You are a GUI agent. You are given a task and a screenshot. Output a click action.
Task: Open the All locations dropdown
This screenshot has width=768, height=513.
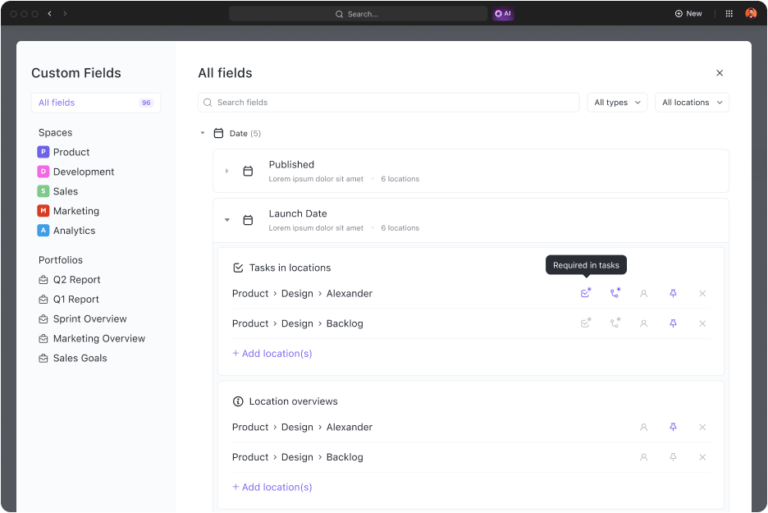click(692, 102)
